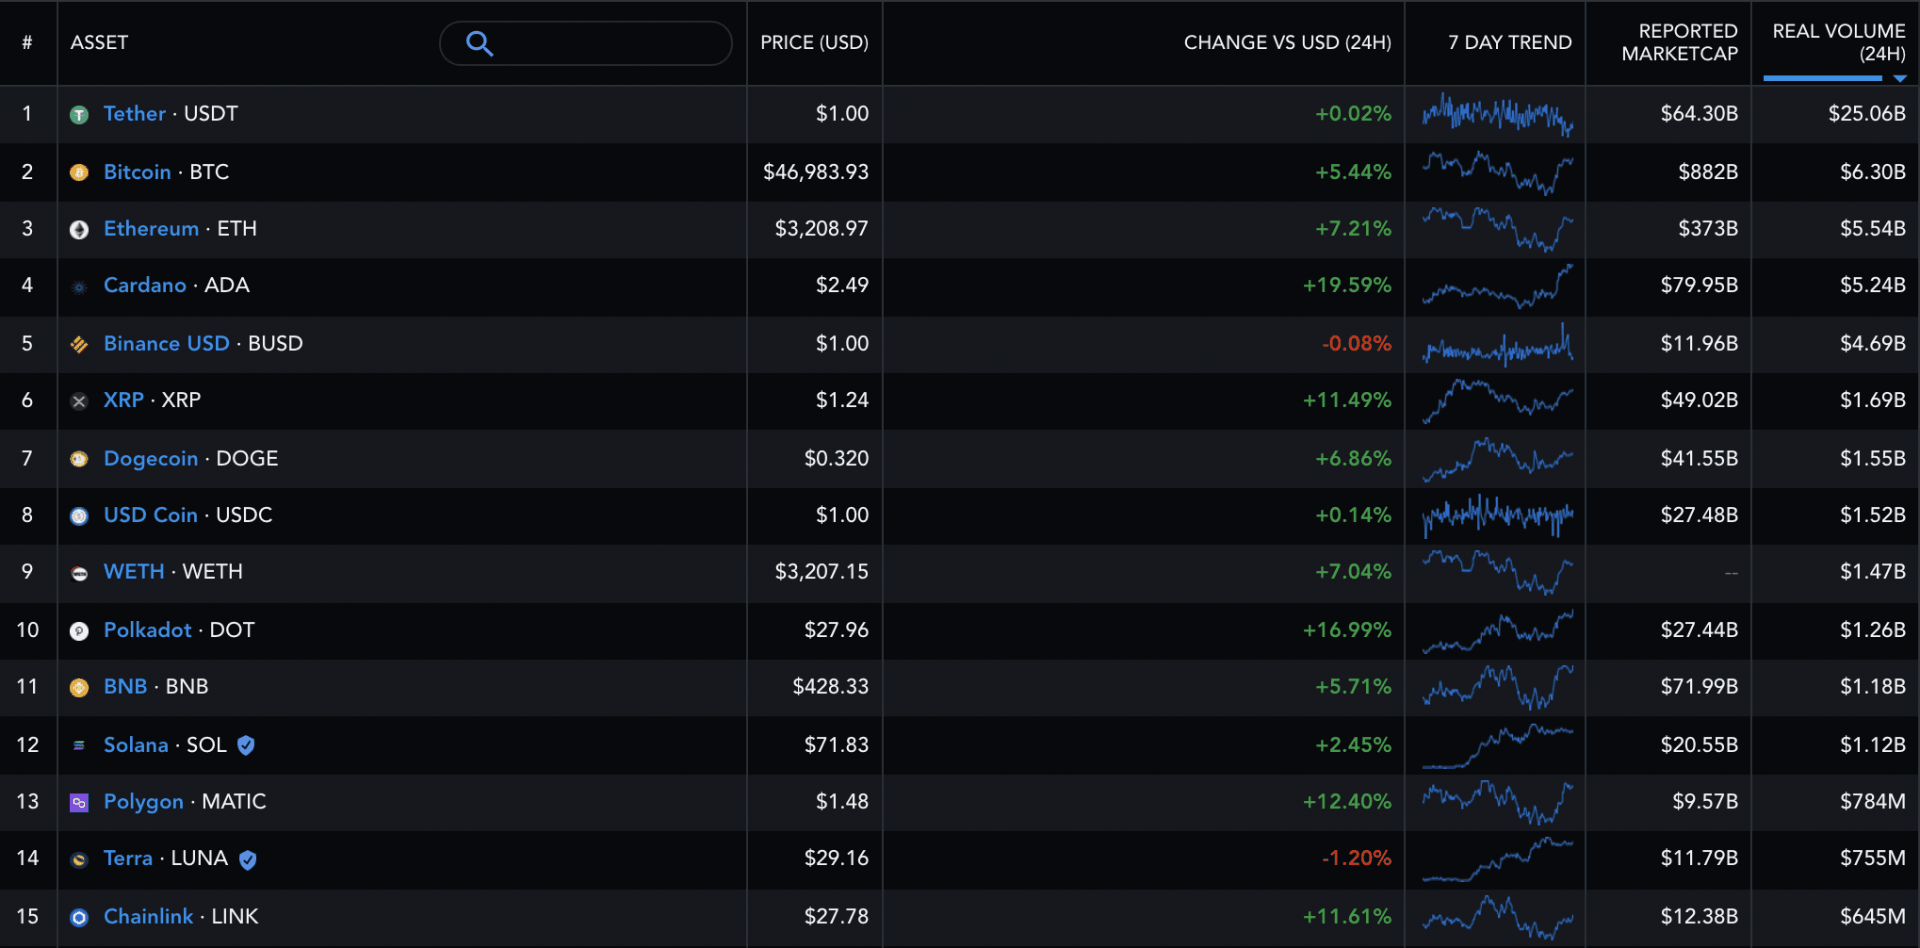Click Solana's 7 day trend sparkline

click(1497, 746)
